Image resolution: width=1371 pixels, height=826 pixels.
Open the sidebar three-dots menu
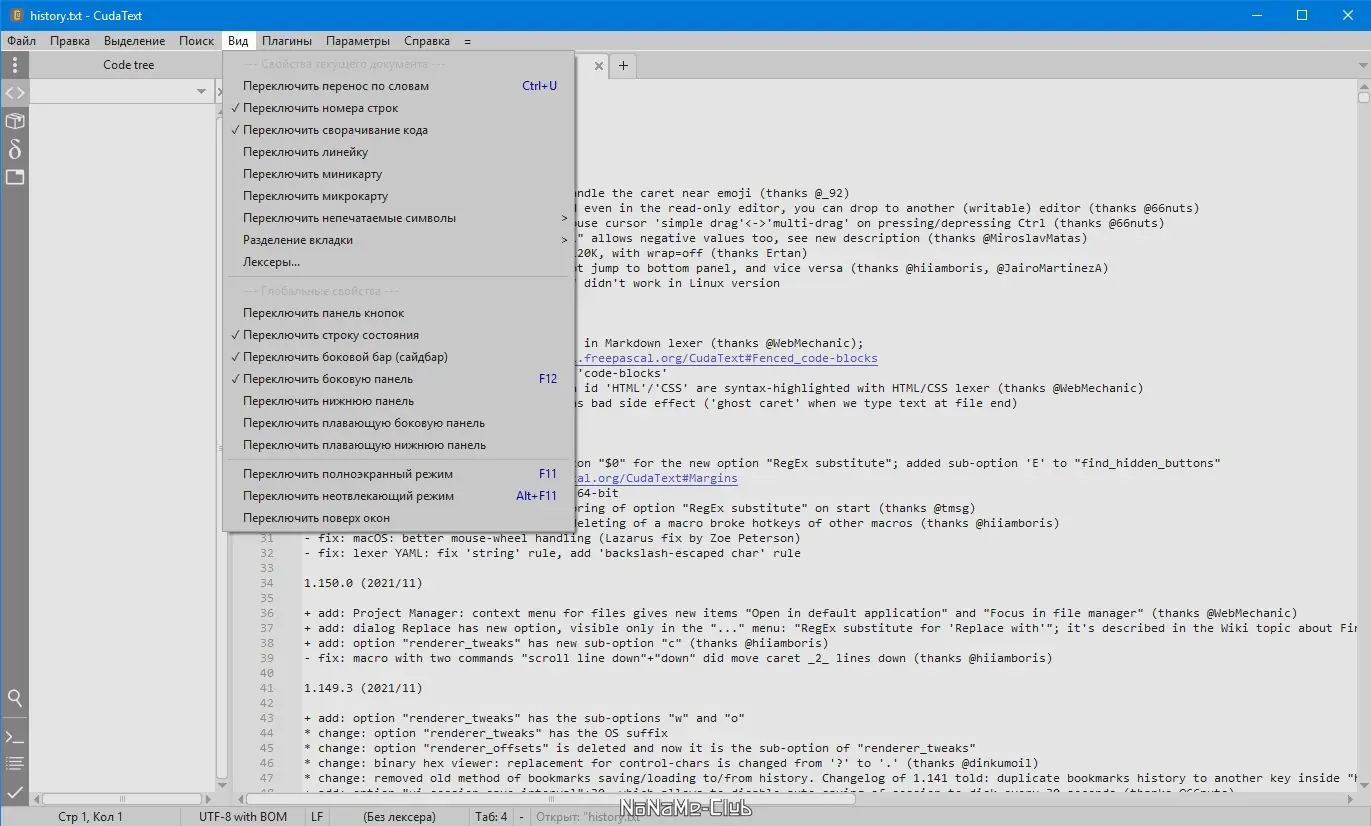click(x=15, y=65)
